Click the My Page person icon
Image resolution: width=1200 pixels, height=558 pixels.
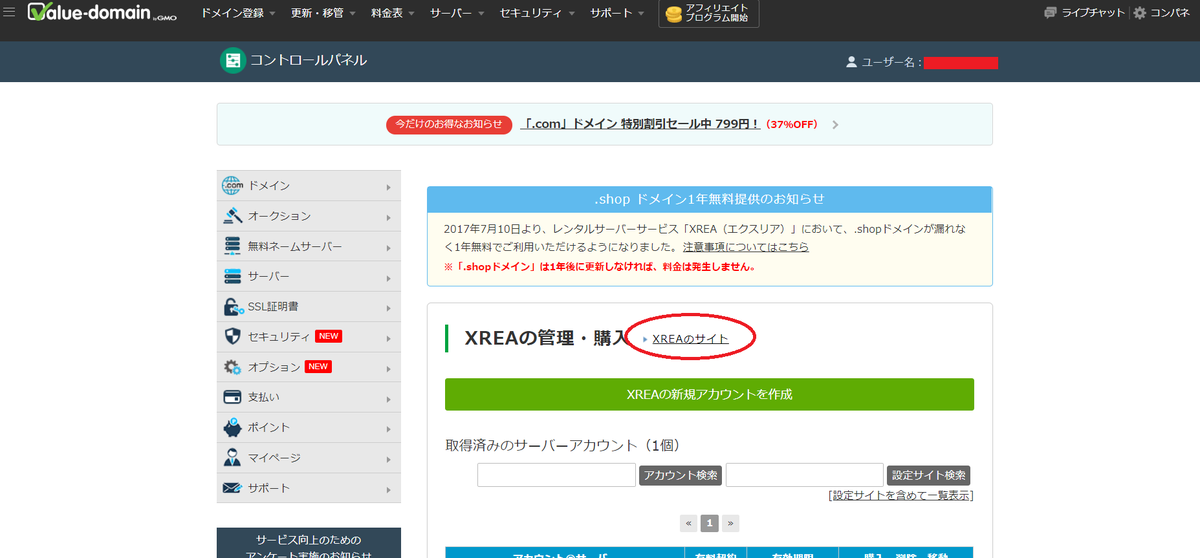232,457
